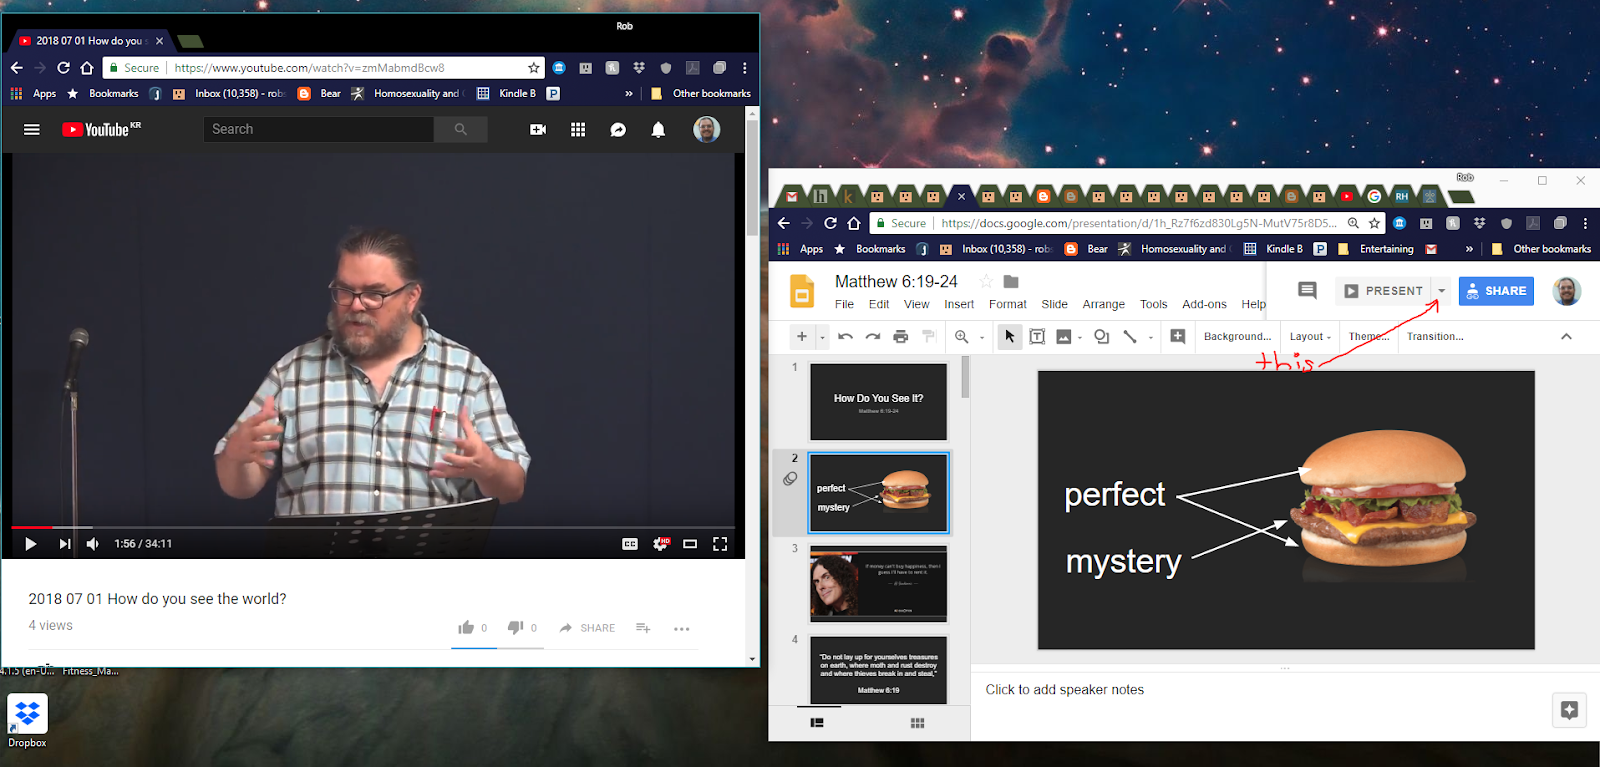Choose the Select arrow tool
Viewport: 1600px width, 767px height.
[x=1010, y=337]
